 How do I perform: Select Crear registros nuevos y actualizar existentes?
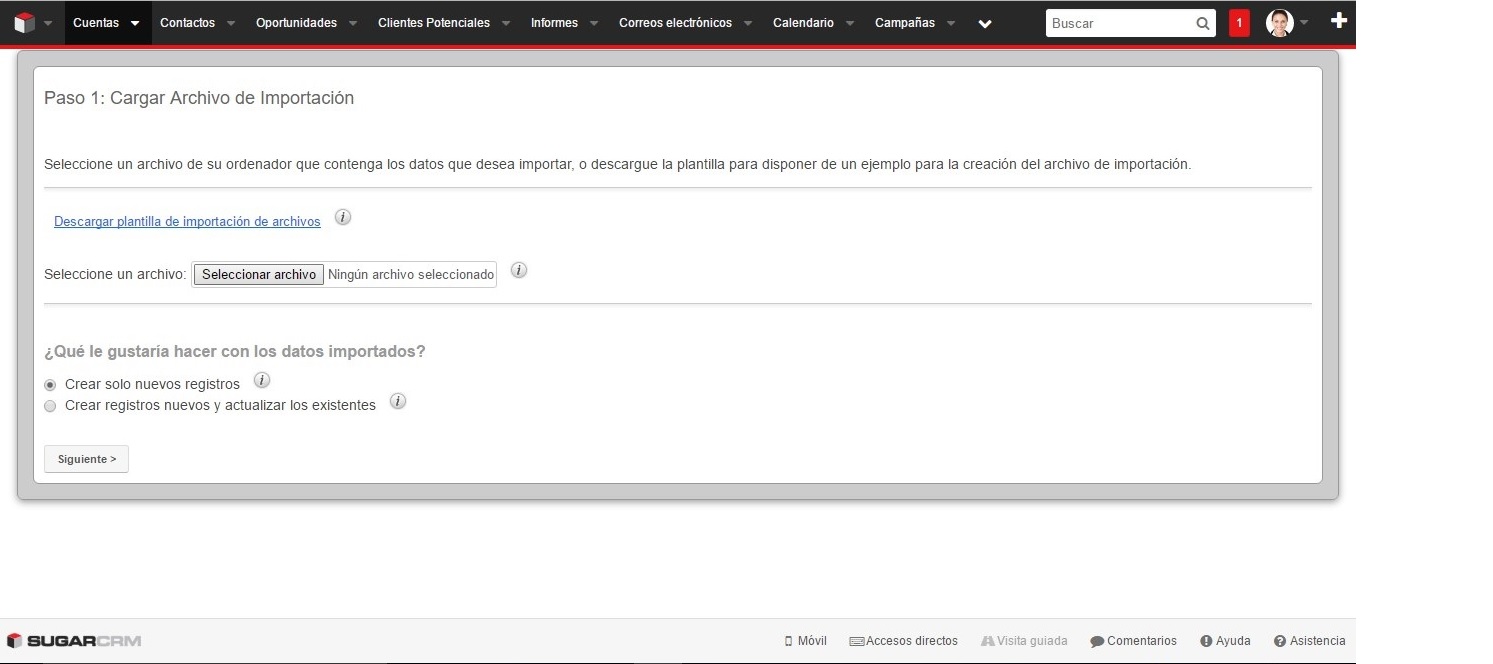pos(50,406)
